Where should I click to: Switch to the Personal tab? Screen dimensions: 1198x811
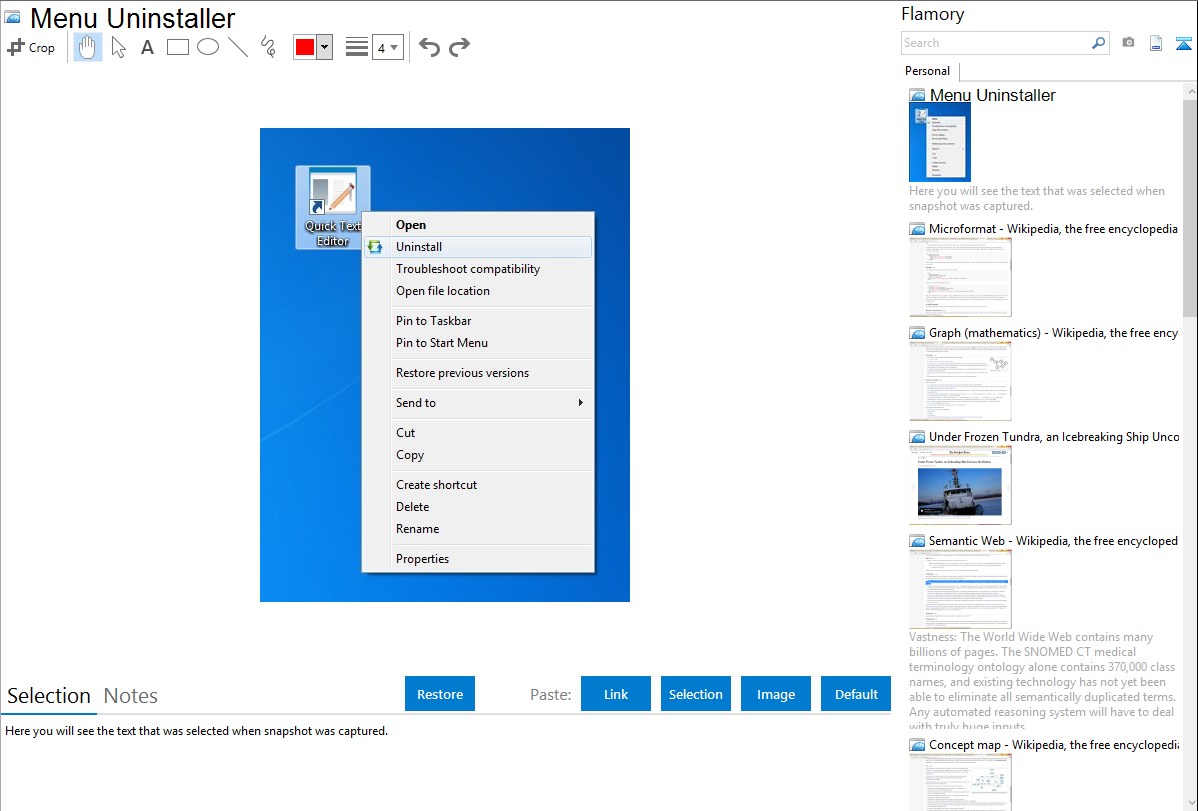pos(928,71)
